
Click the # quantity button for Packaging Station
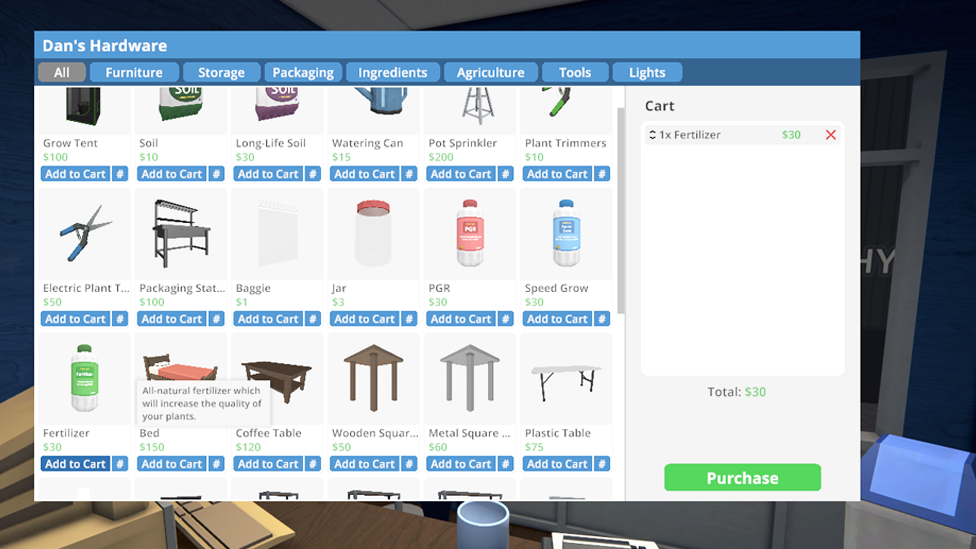point(217,319)
